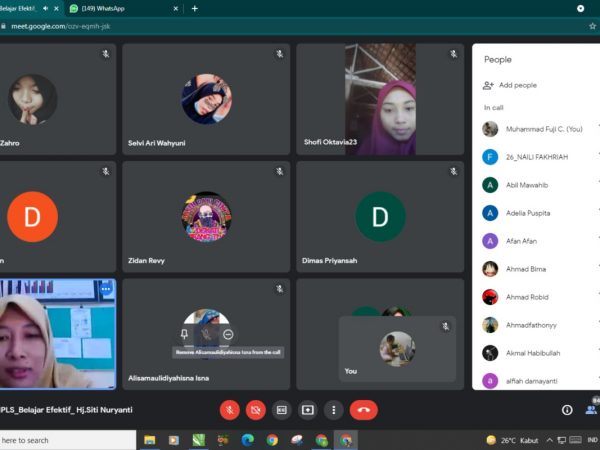Open tile options on Siti Nuryanti's video
600x450 pixels.
tap(105, 289)
